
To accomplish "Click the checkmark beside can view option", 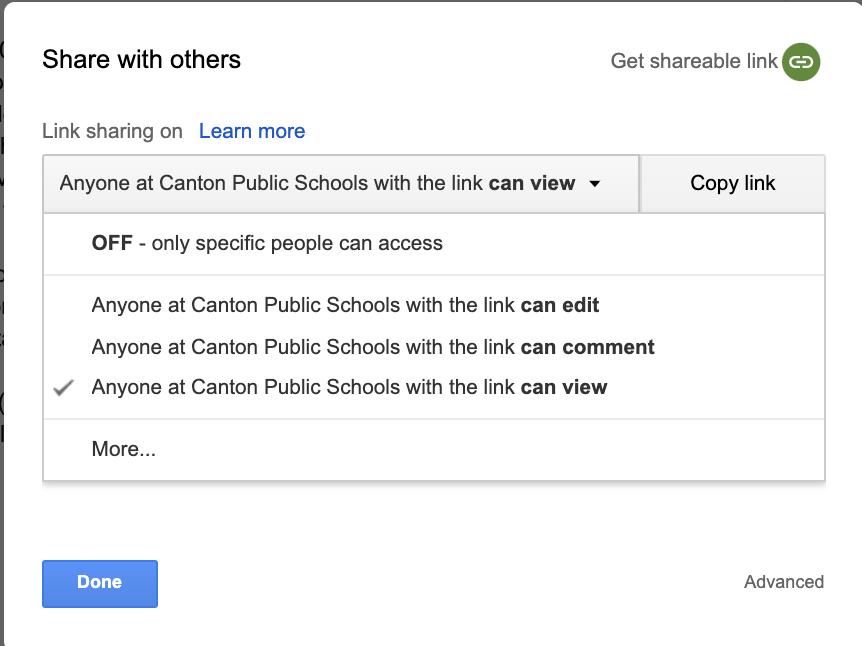I will pyautogui.click(x=65, y=388).
